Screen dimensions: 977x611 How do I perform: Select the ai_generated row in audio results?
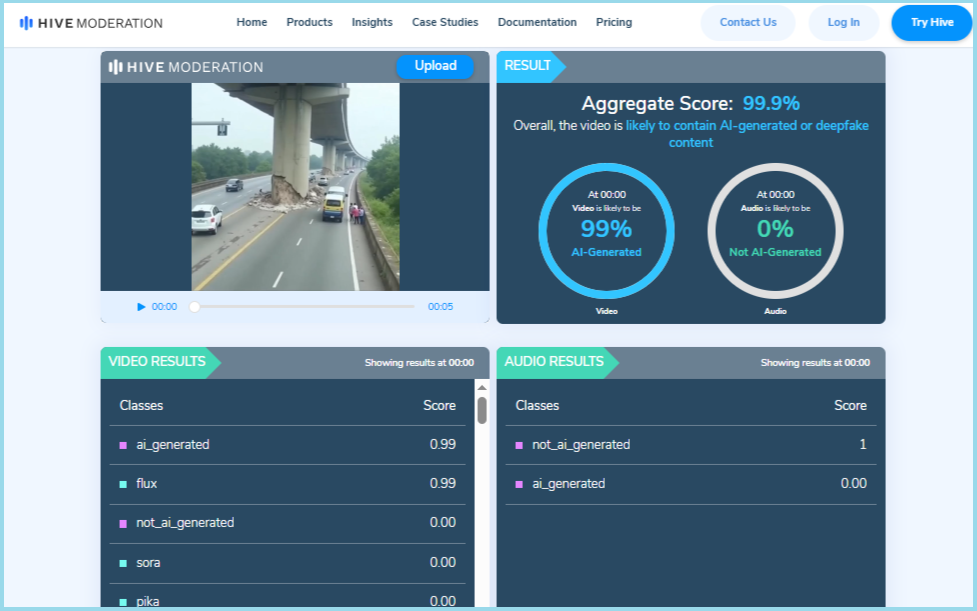tap(690, 484)
